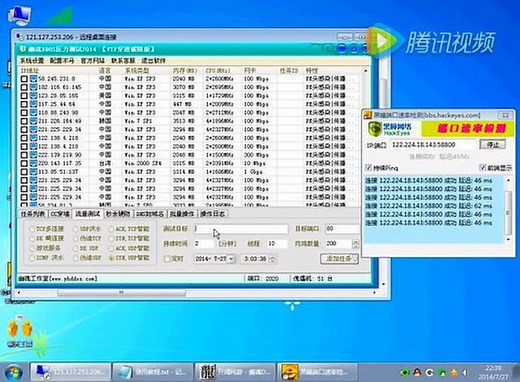Click the QQ penguin tray icon
This screenshot has width=520, height=382.
[x=417, y=372]
